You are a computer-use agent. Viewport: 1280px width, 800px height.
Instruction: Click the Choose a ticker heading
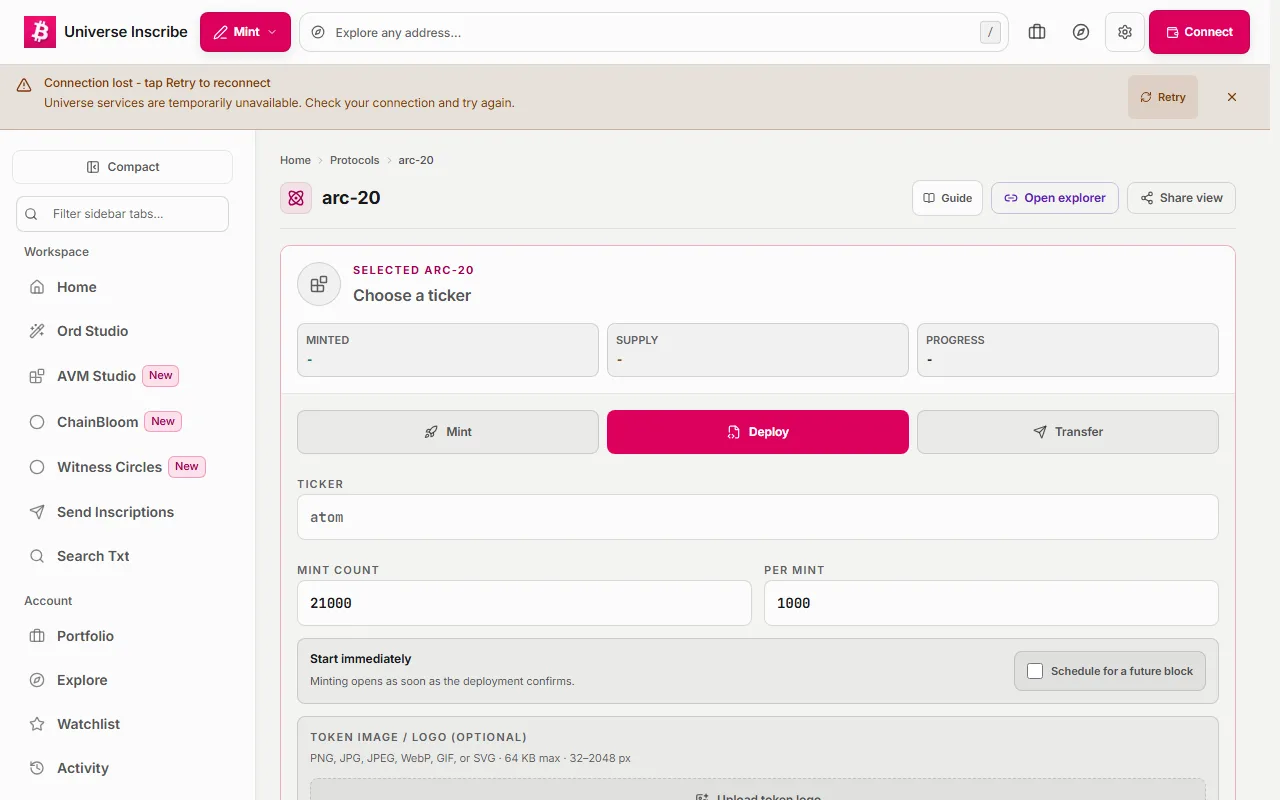(412, 296)
